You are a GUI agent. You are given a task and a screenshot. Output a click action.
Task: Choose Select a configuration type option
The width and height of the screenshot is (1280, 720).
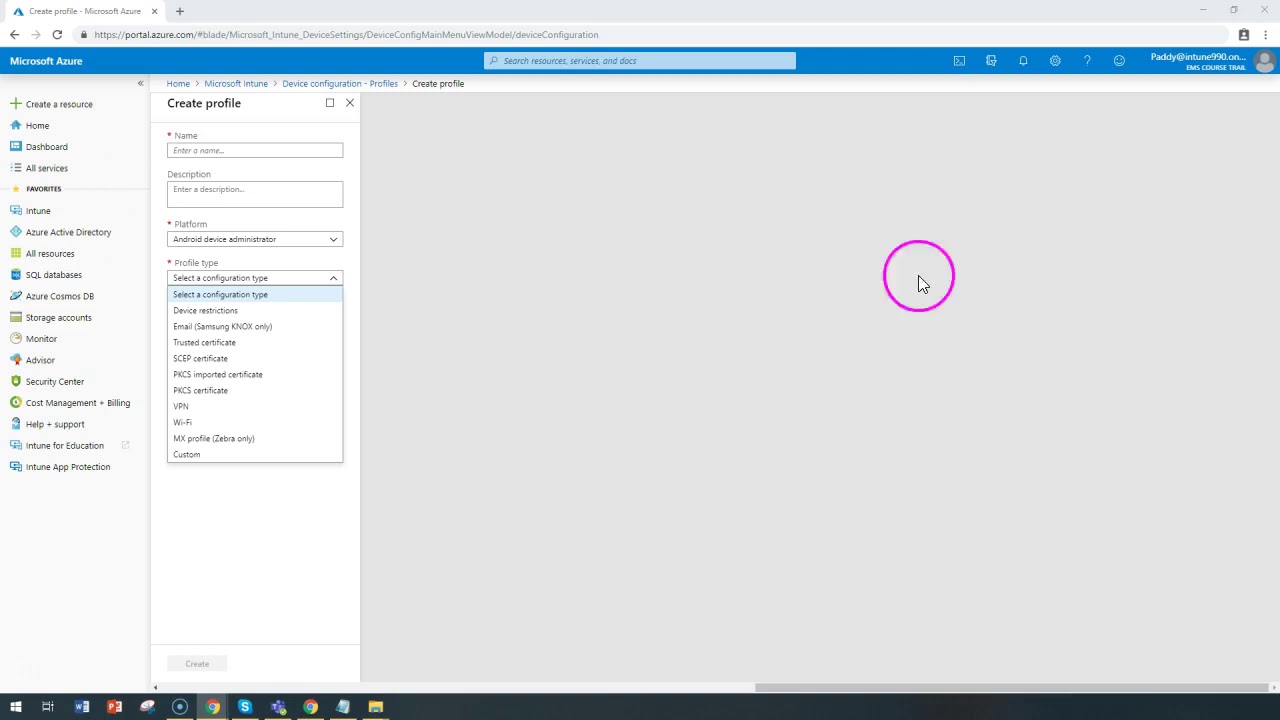coord(255,295)
